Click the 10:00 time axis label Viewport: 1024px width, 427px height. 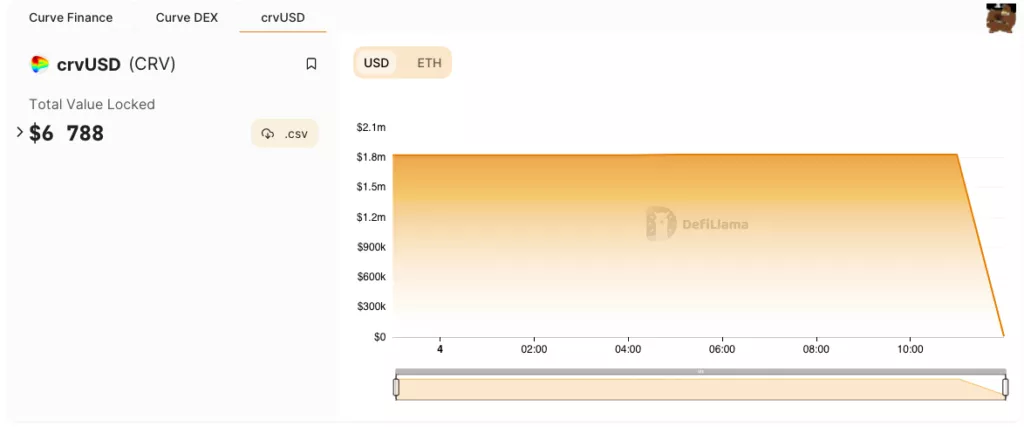910,350
